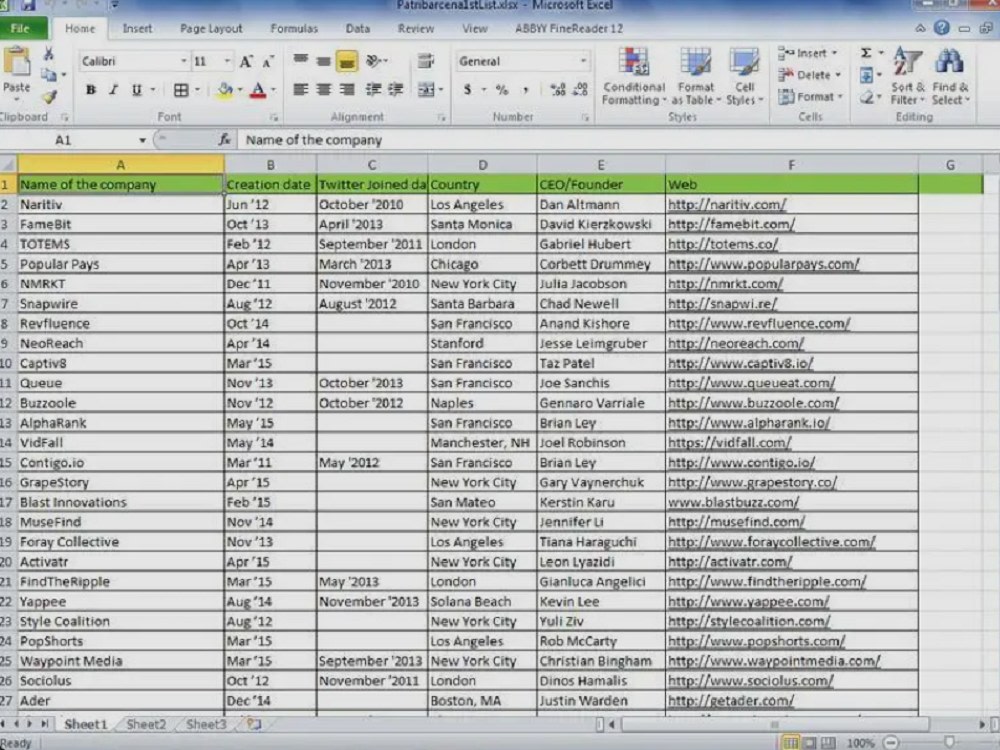Screen dimensions: 1000x750
Task: Open Excel Help question mark icon
Action: pyautogui.click(x=941, y=28)
